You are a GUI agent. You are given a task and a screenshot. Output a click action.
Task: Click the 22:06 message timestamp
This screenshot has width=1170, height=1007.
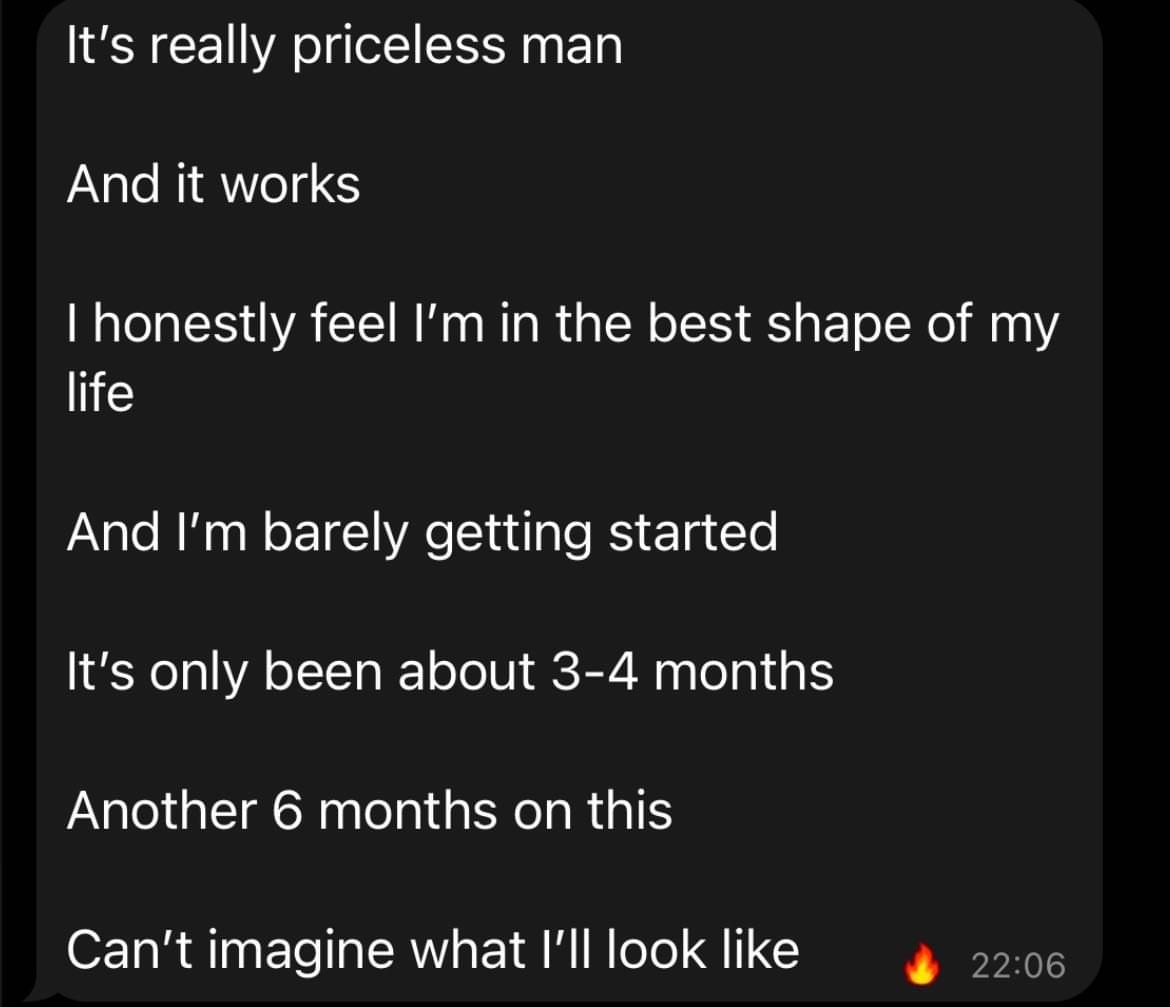[1018, 965]
